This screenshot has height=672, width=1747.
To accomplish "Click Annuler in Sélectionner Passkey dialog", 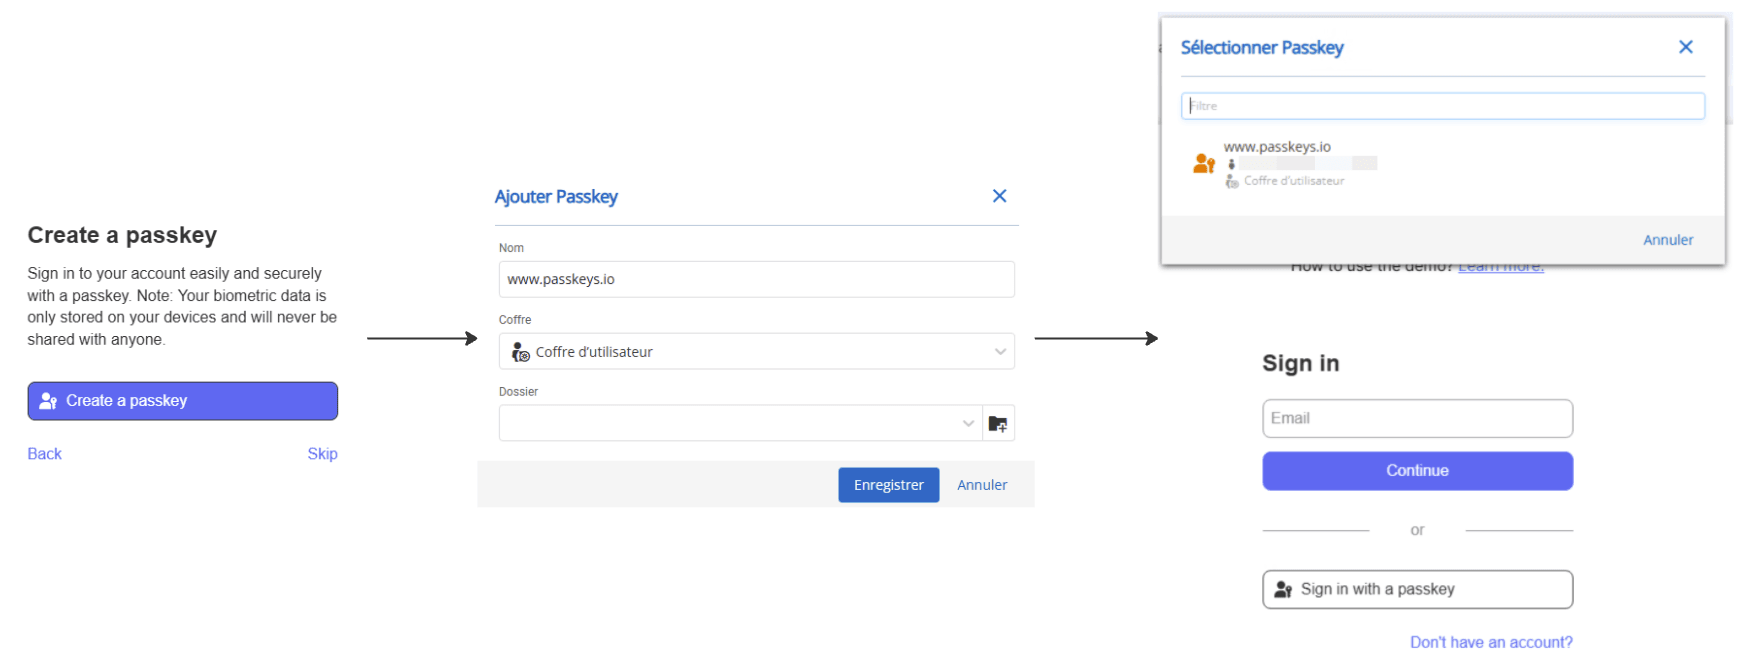I will tap(1667, 240).
